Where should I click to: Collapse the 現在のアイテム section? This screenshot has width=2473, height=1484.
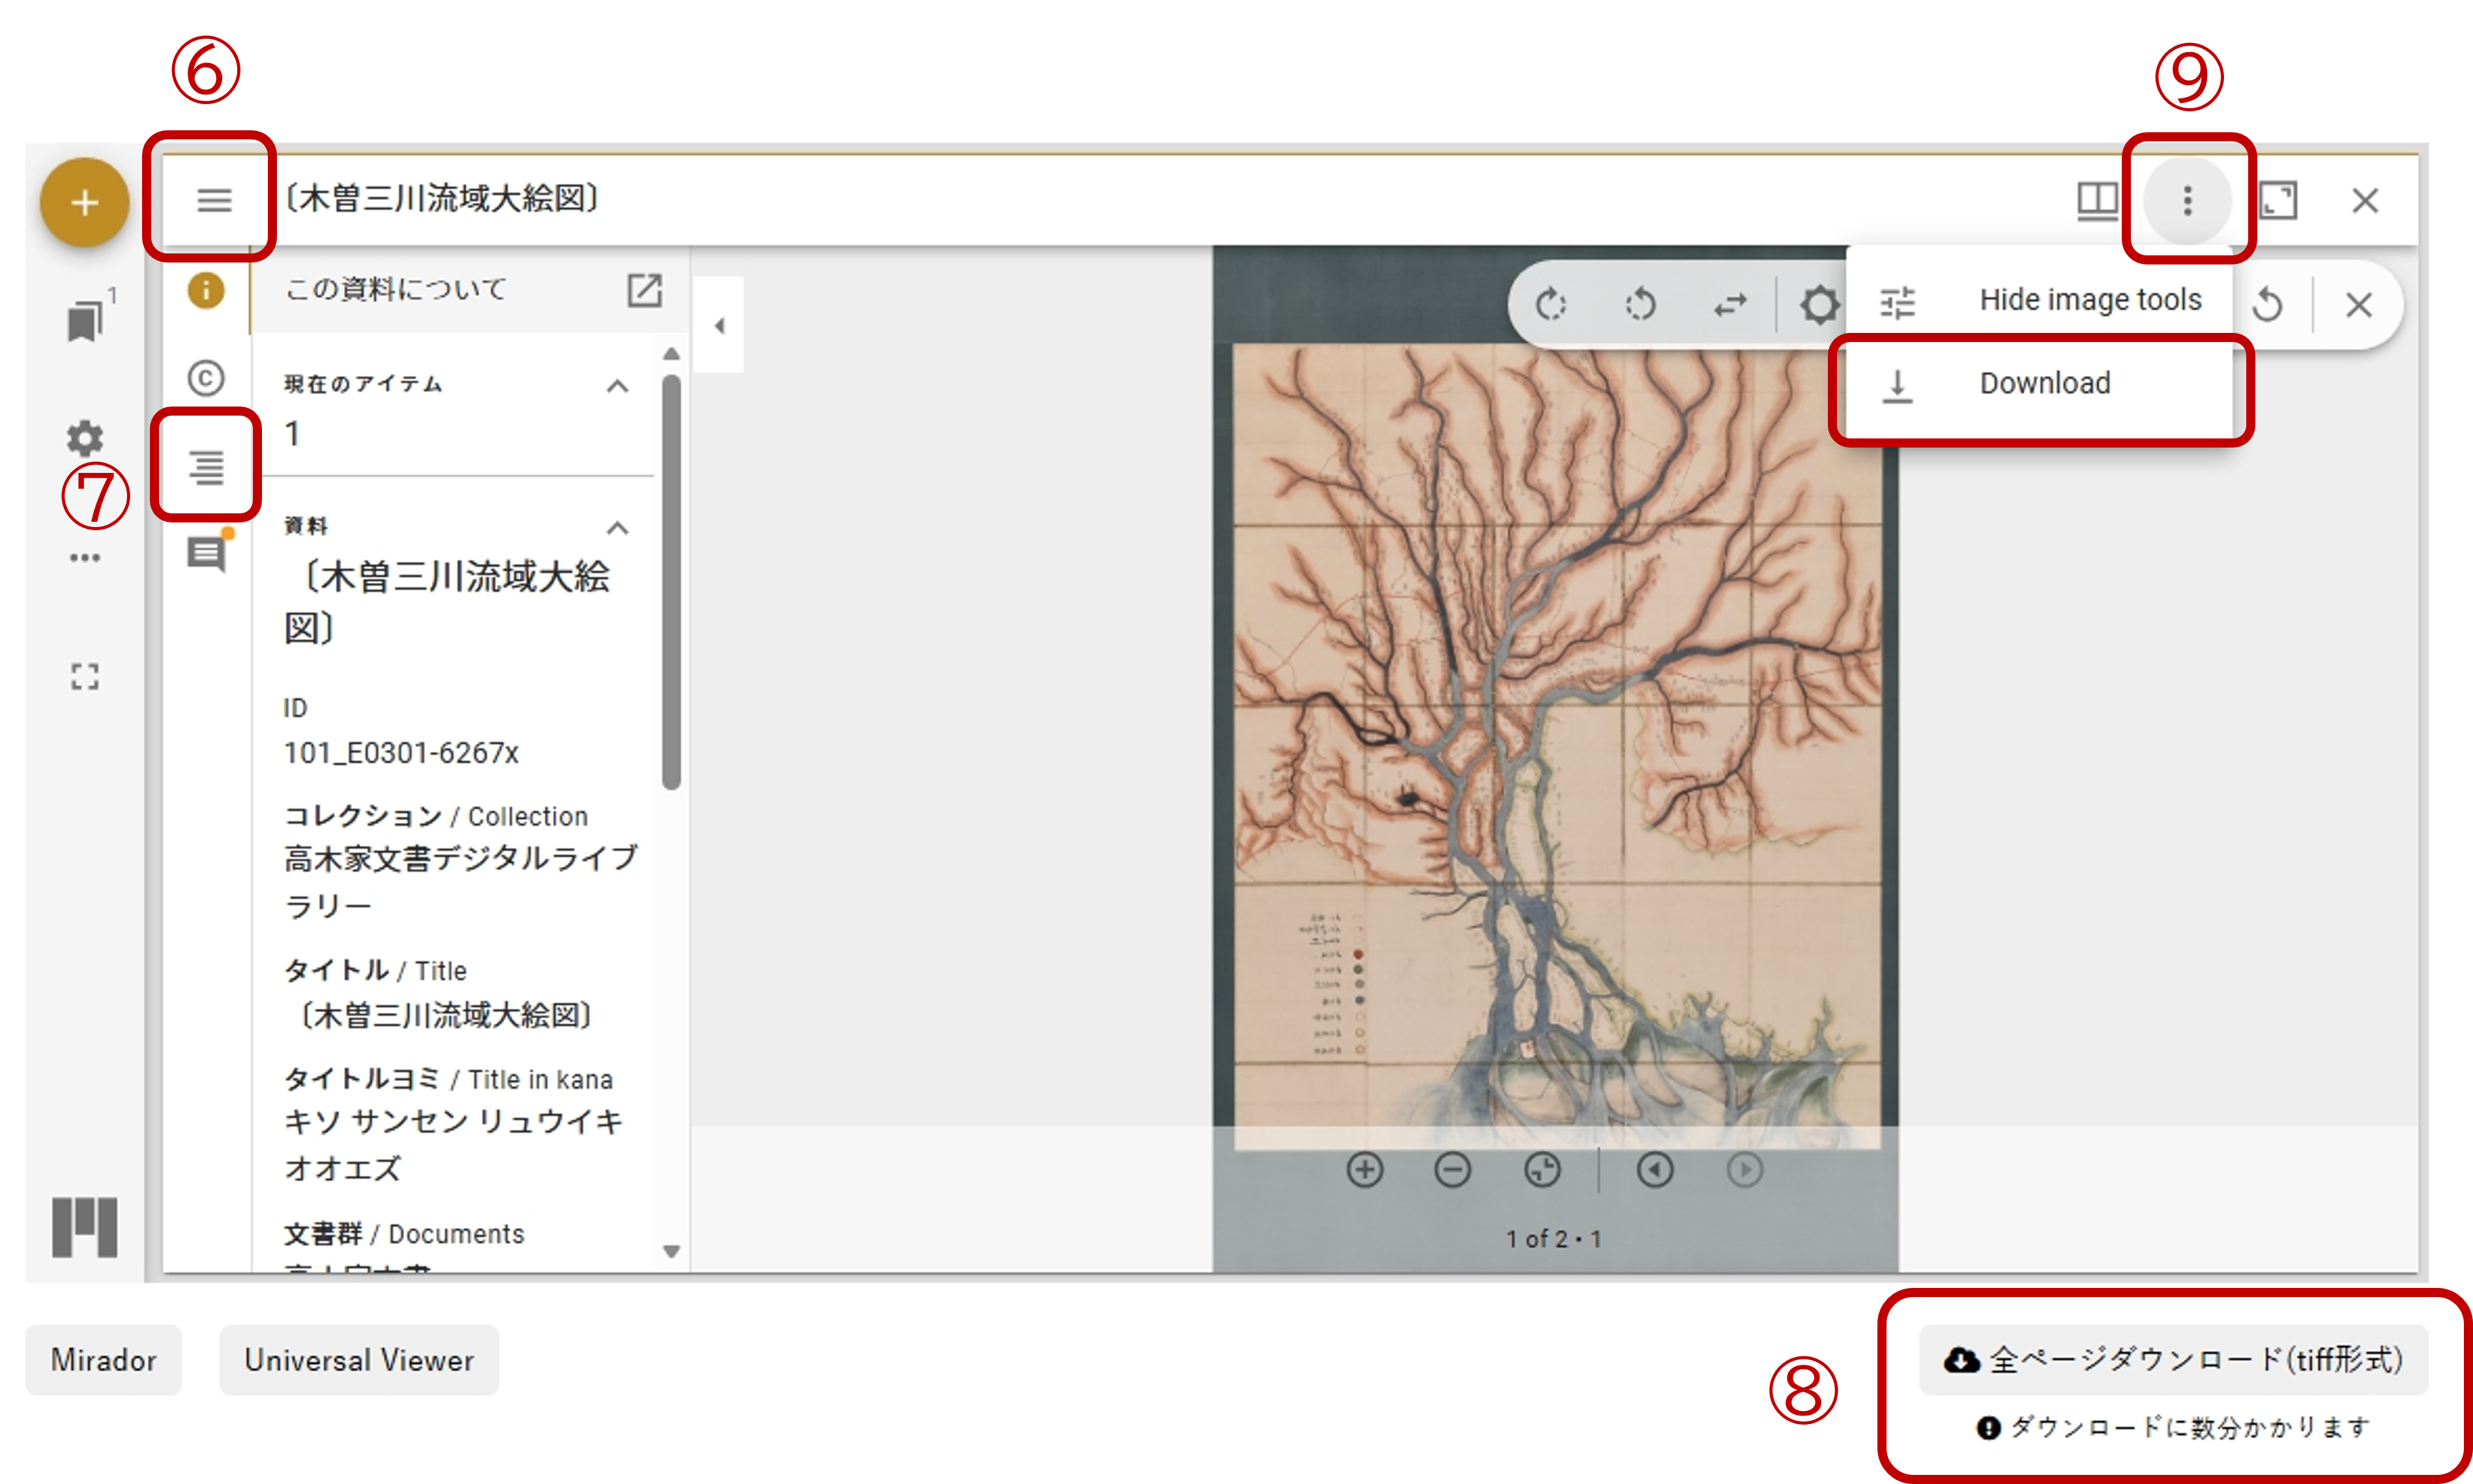618,386
